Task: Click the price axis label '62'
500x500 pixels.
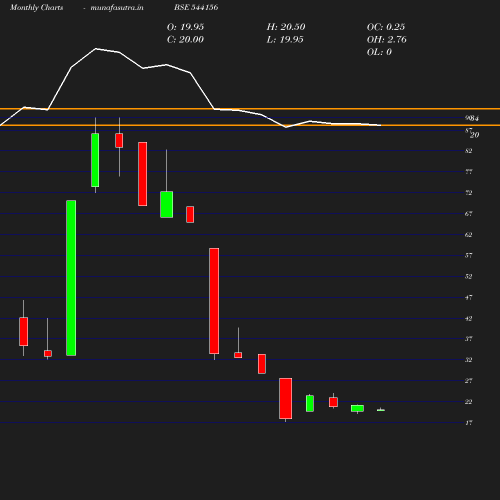Action: pos(469,235)
